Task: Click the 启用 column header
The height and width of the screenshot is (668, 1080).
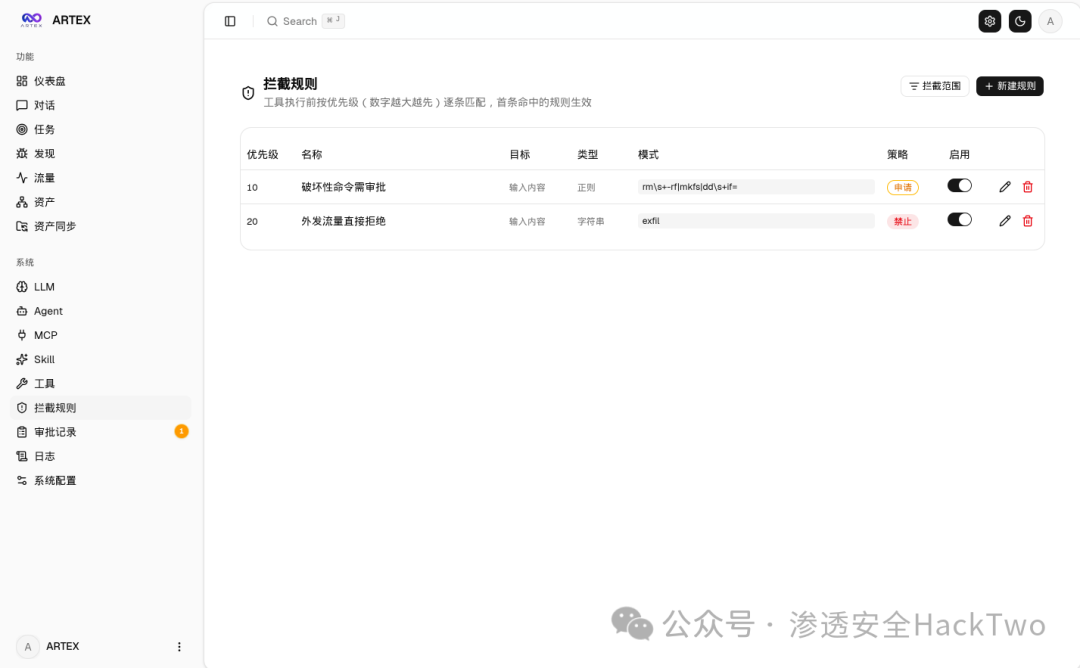Action: click(x=959, y=154)
